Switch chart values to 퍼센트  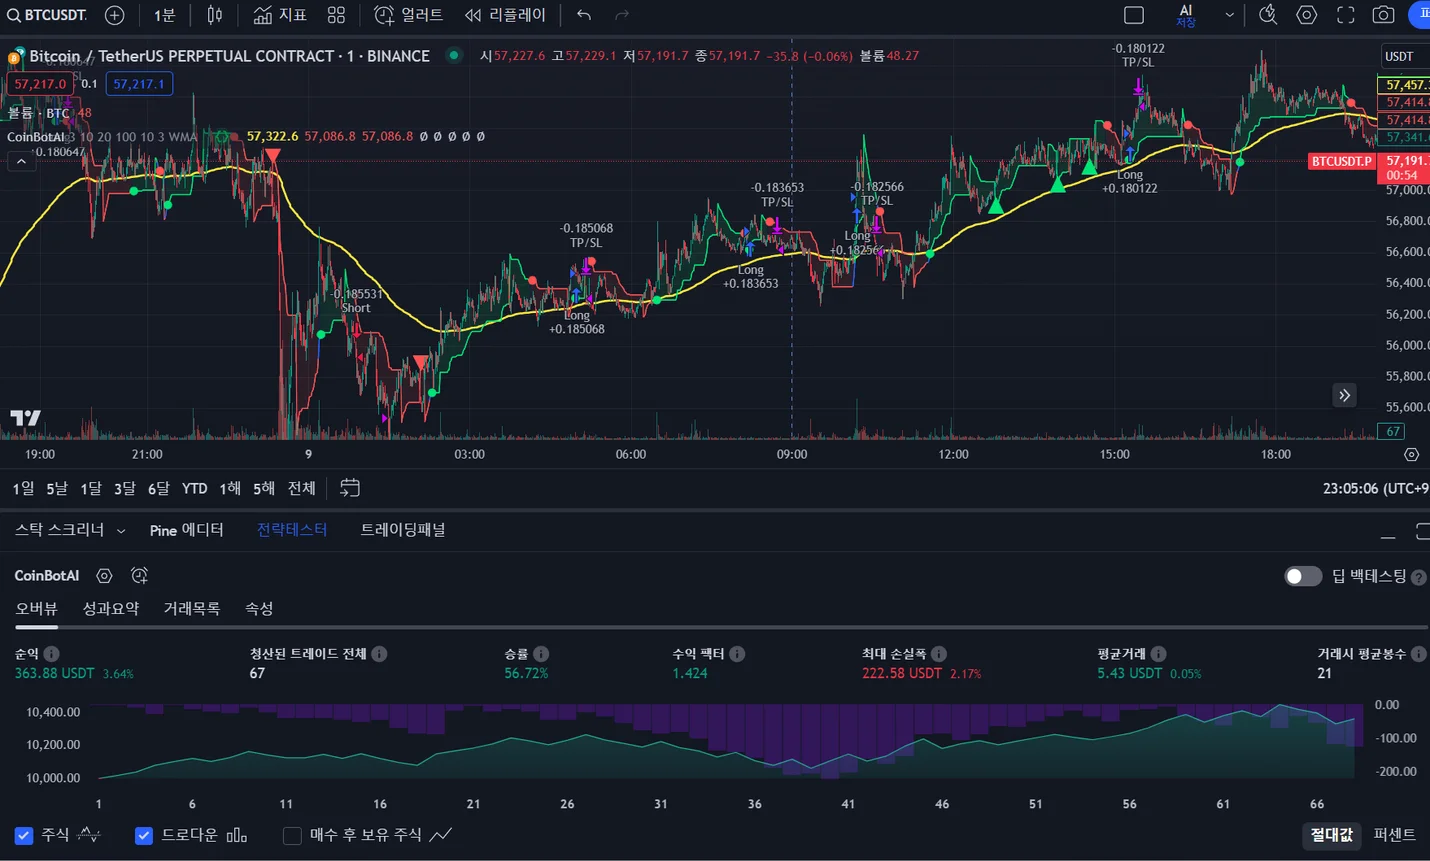[x=1394, y=834]
